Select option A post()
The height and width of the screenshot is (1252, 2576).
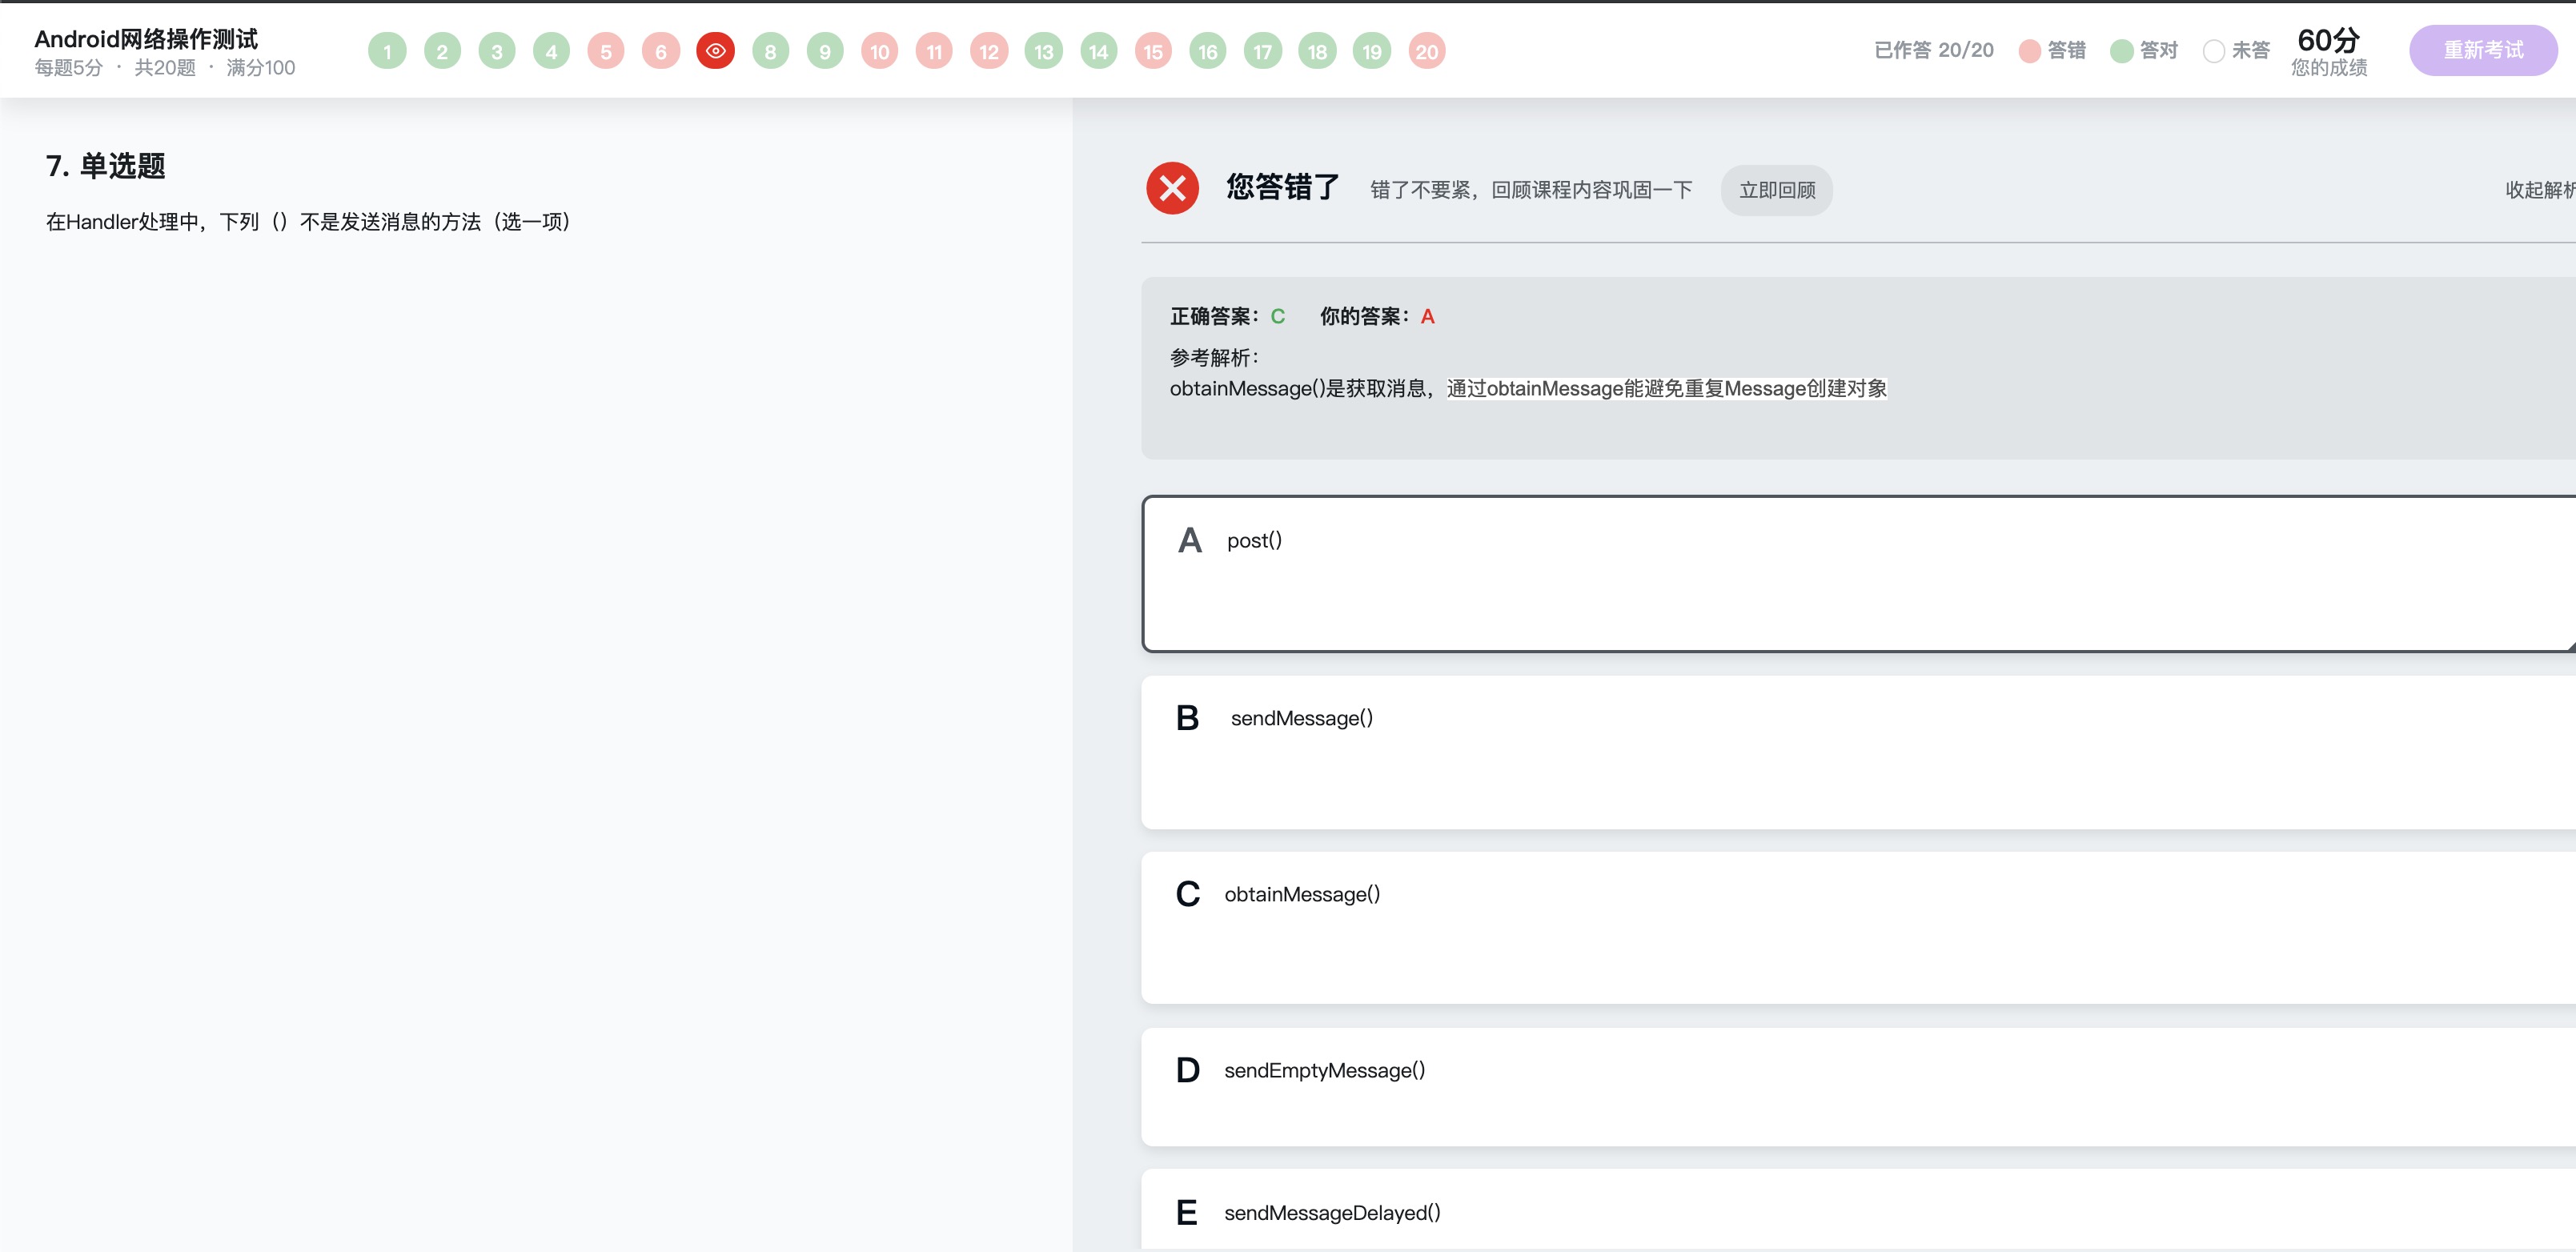click(1859, 574)
